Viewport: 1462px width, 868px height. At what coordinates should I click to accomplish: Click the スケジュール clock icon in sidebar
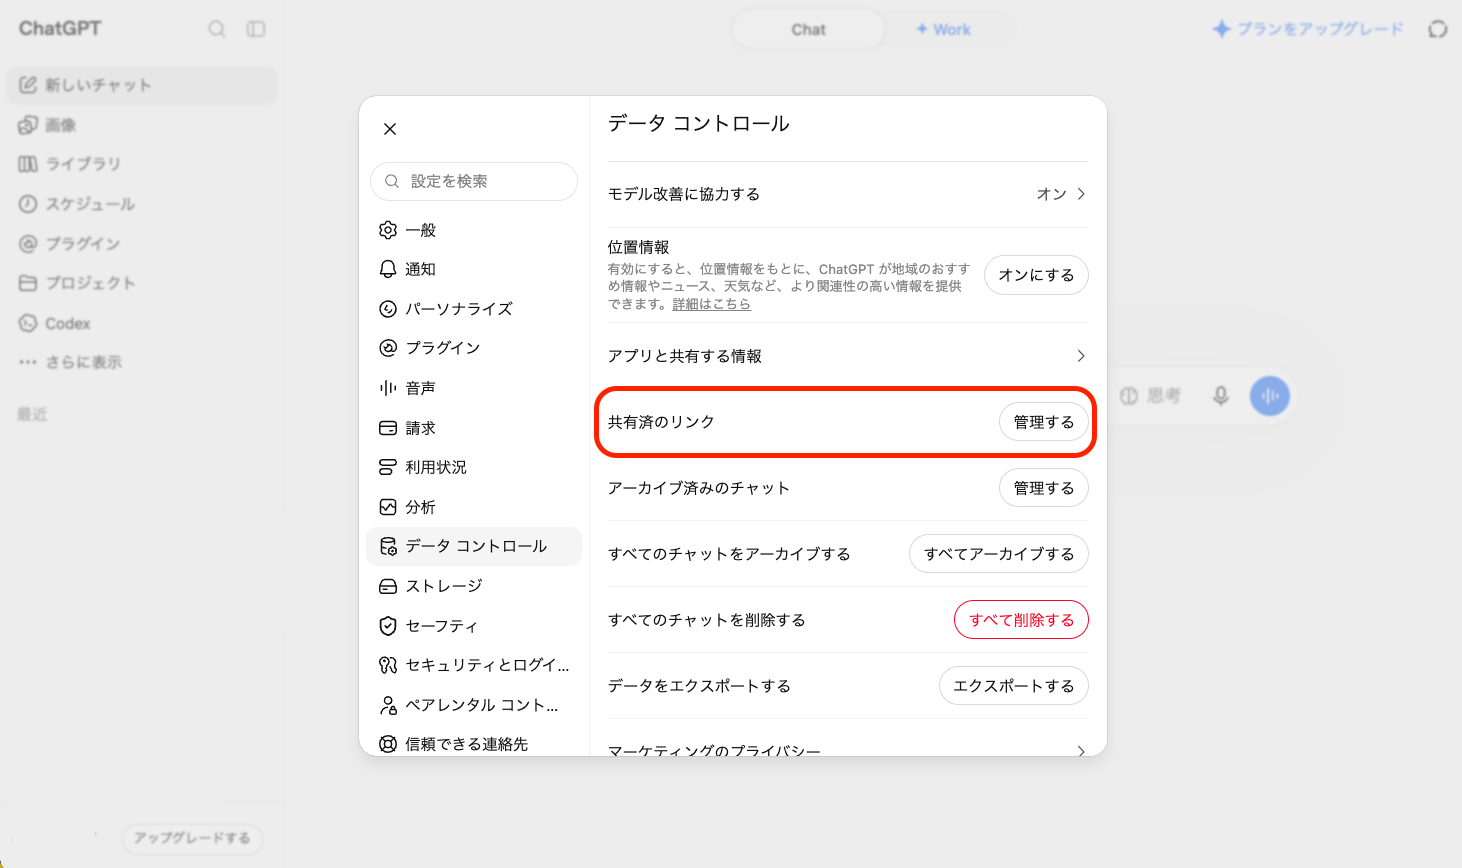click(x=28, y=204)
